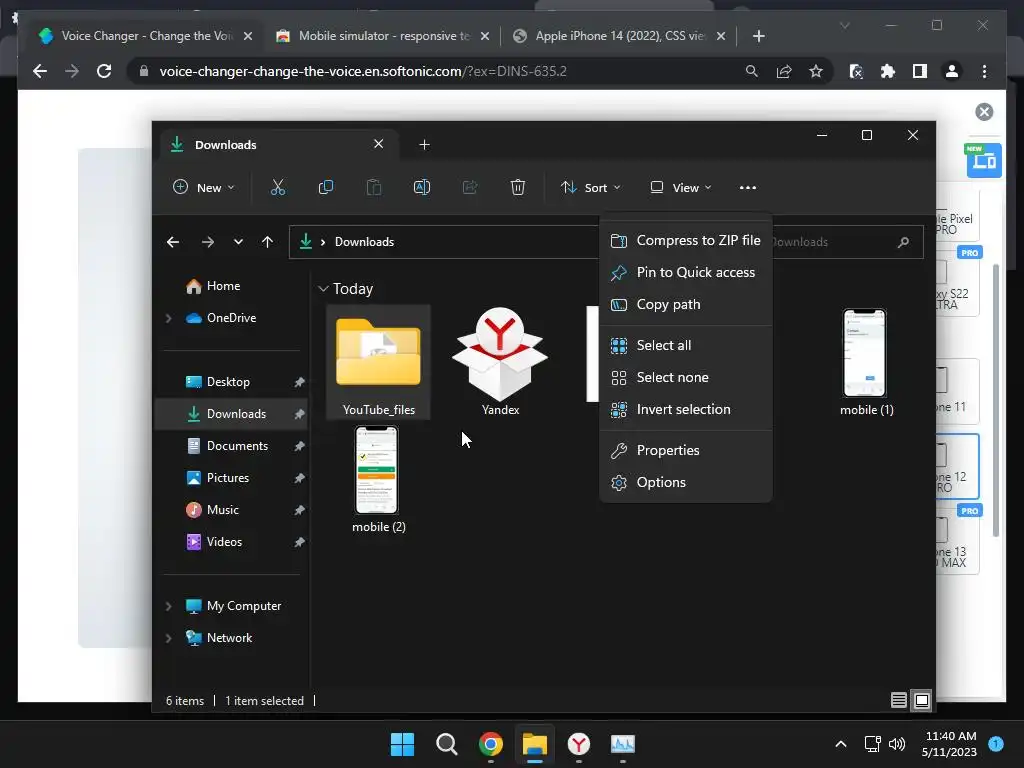The image size is (1024, 768).
Task: Click the Chrome address bar URL
Action: (x=363, y=71)
